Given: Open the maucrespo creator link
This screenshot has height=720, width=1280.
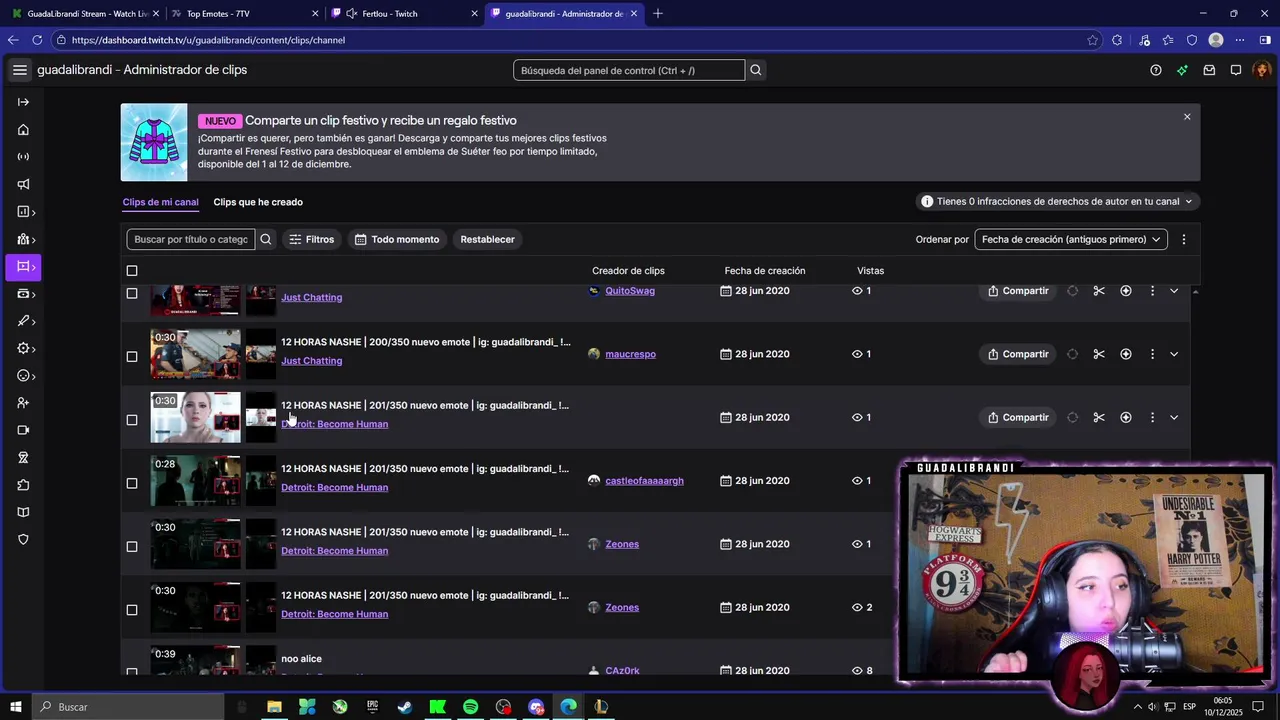Looking at the screenshot, I should pyautogui.click(x=630, y=354).
